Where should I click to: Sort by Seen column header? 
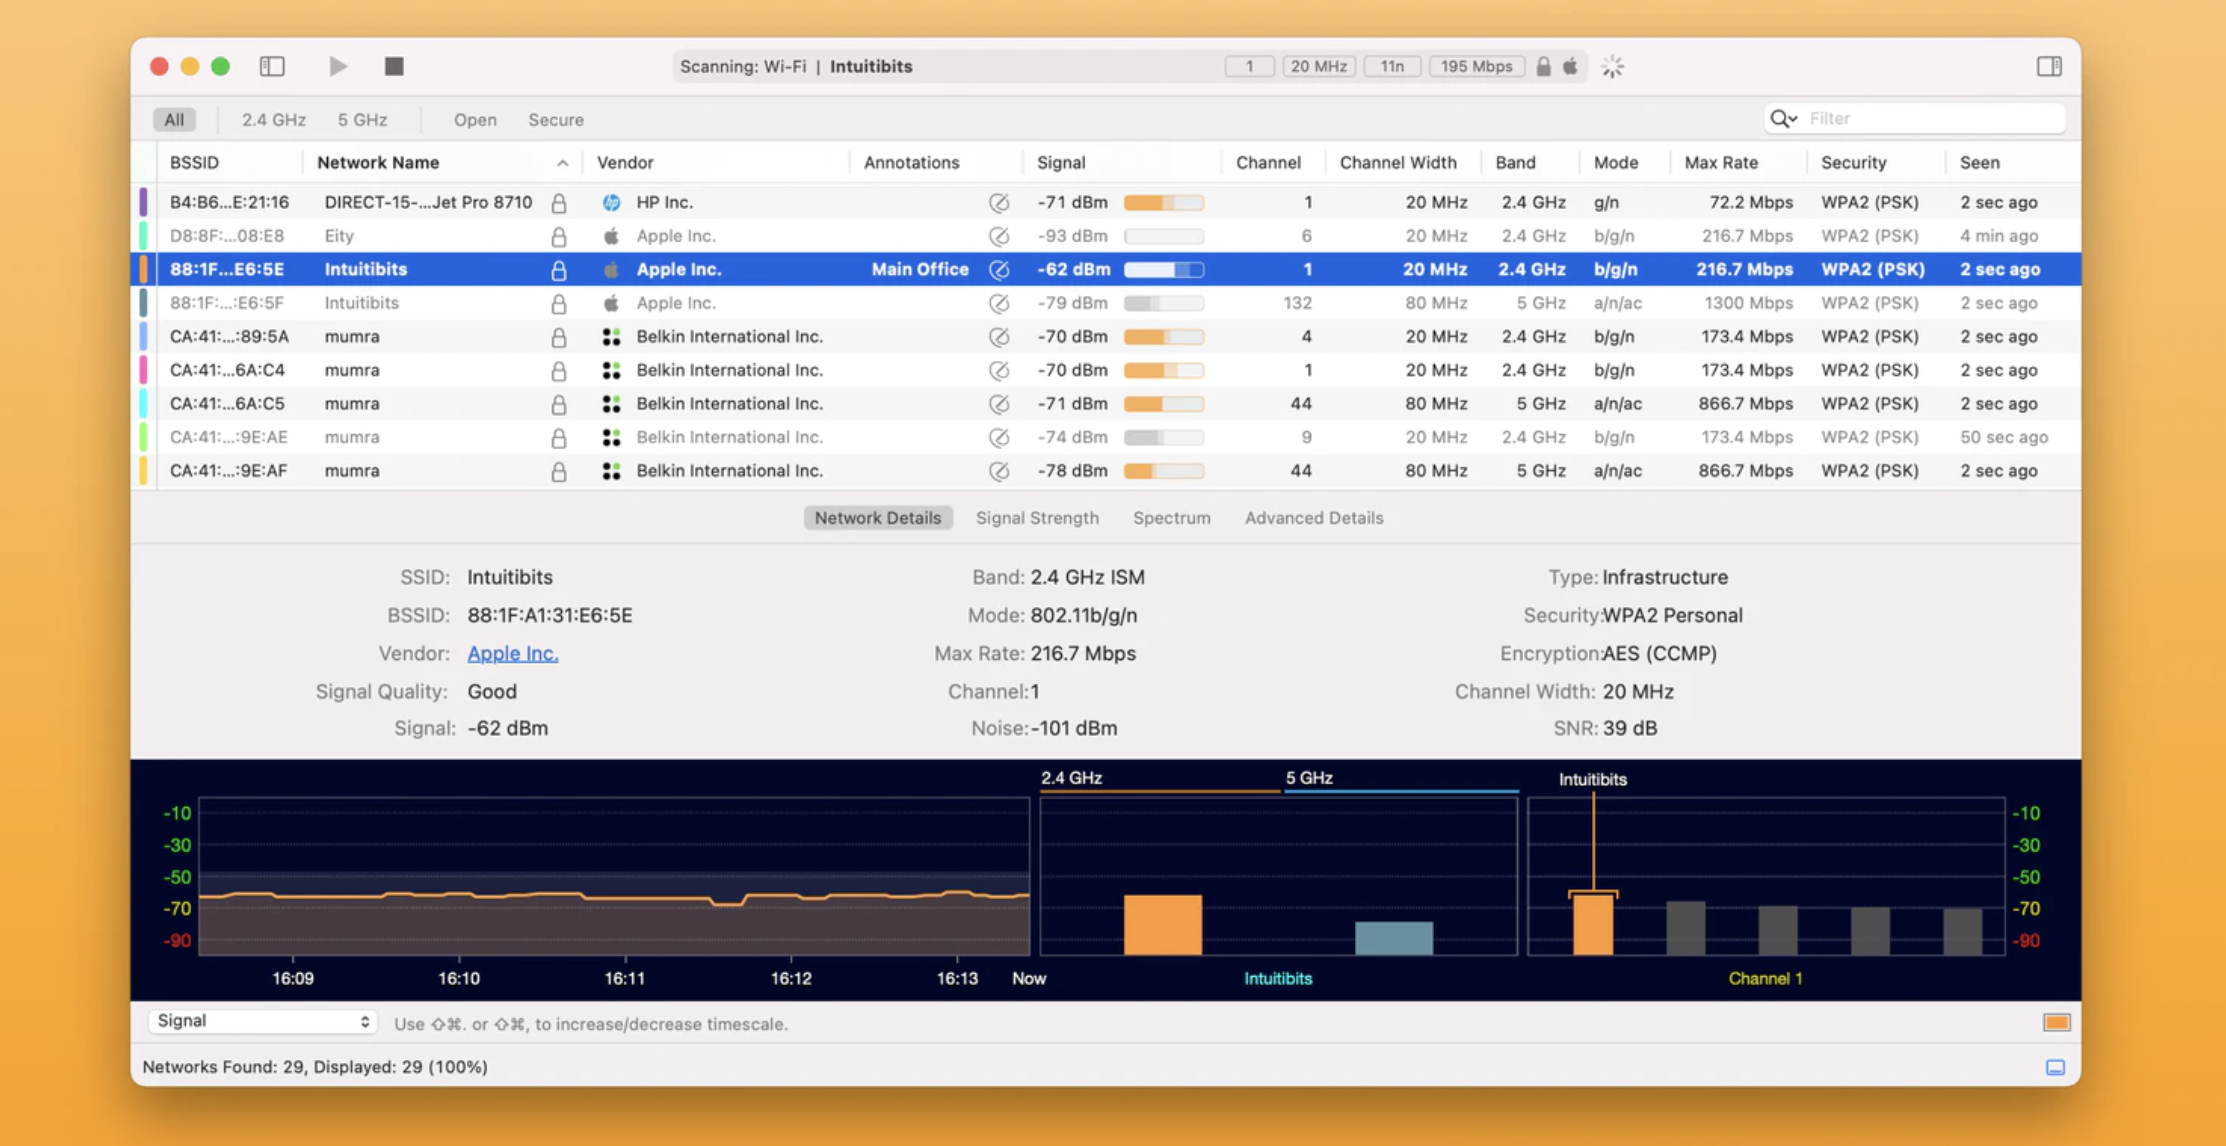(x=1979, y=162)
